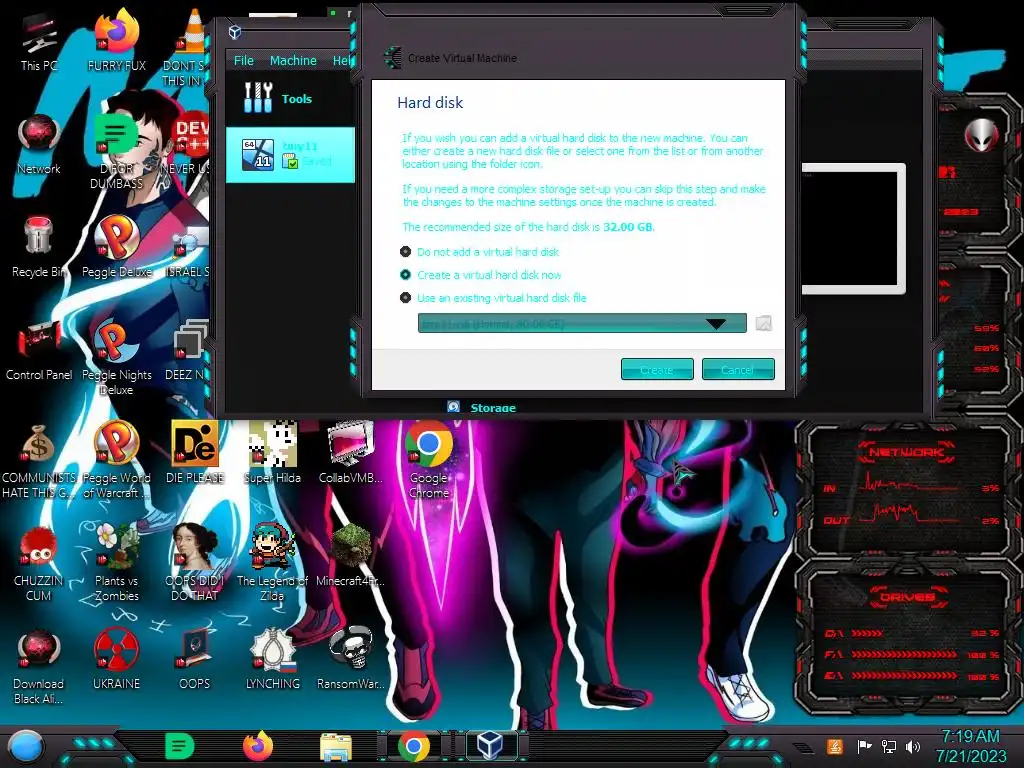
Task: Click the volume speaker tray icon
Action: (x=913, y=746)
